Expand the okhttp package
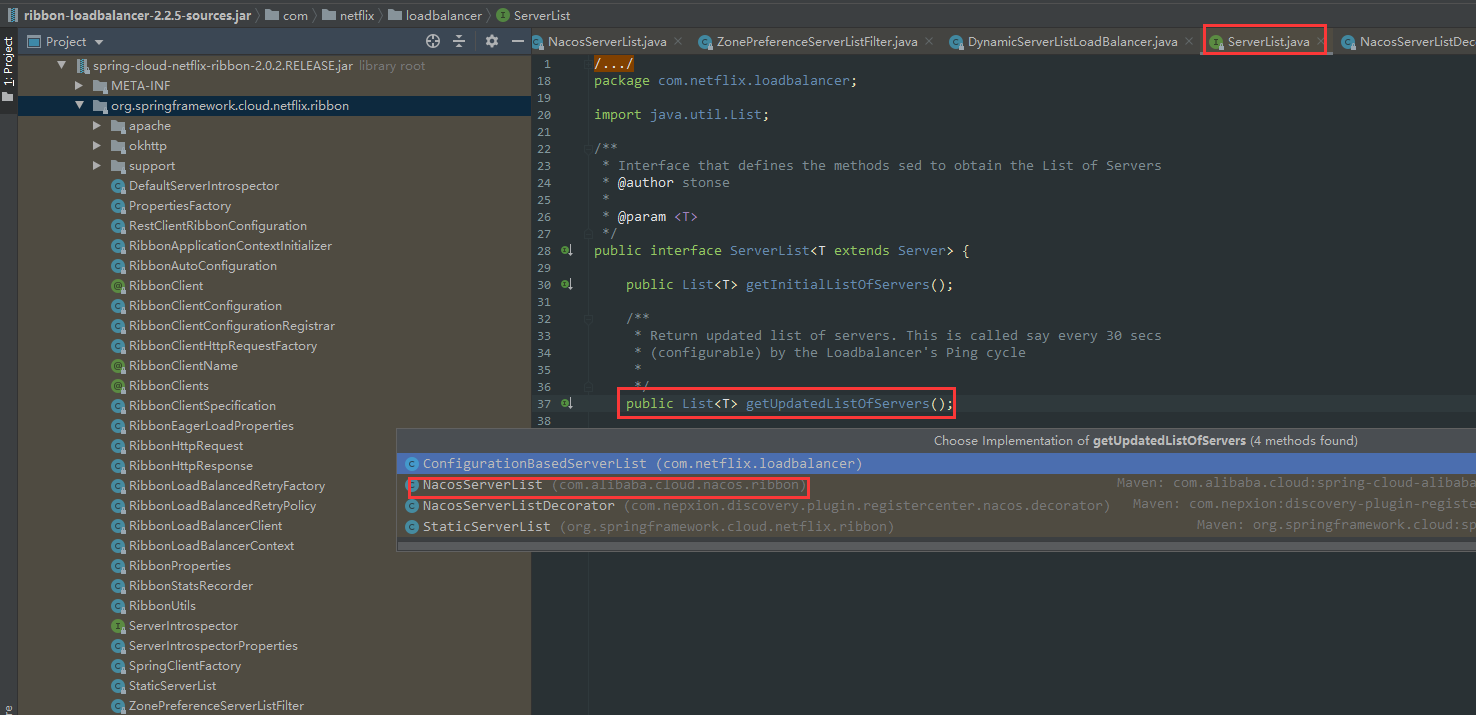 tap(98, 146)
